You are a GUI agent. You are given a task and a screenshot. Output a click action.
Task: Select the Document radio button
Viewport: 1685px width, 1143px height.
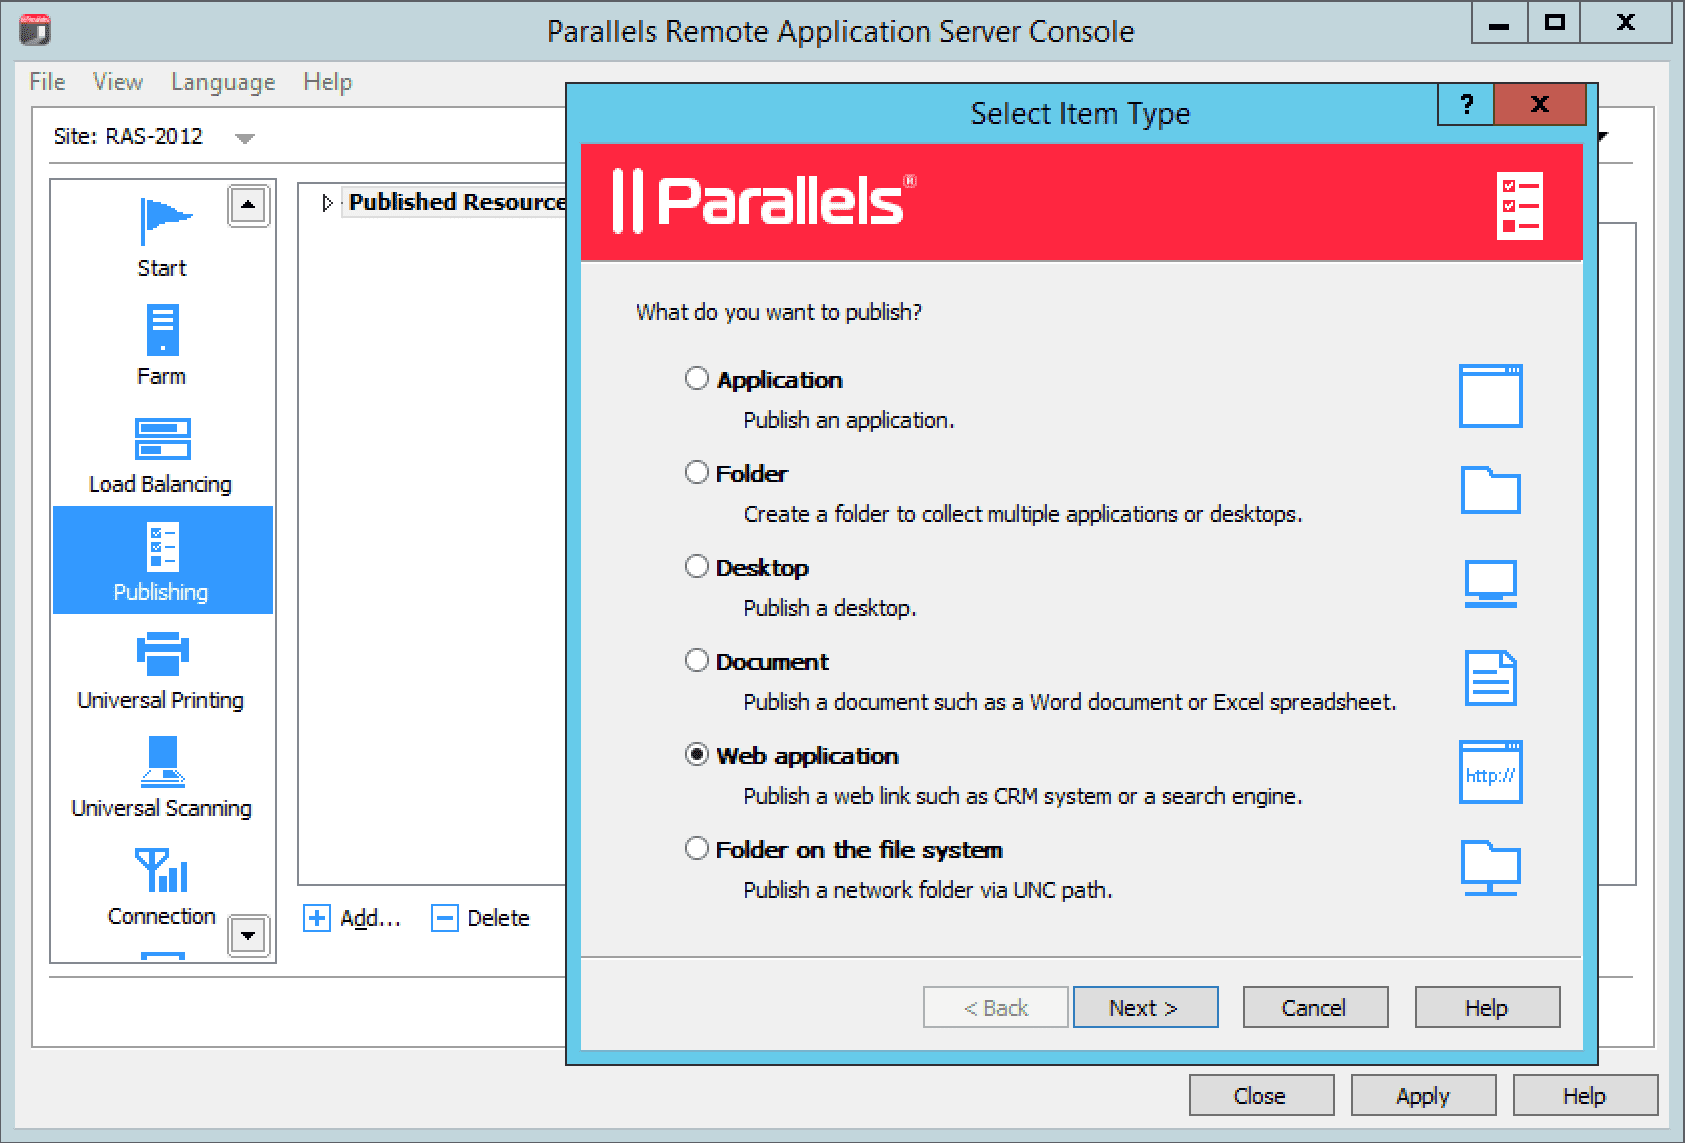tap(697, 660)
